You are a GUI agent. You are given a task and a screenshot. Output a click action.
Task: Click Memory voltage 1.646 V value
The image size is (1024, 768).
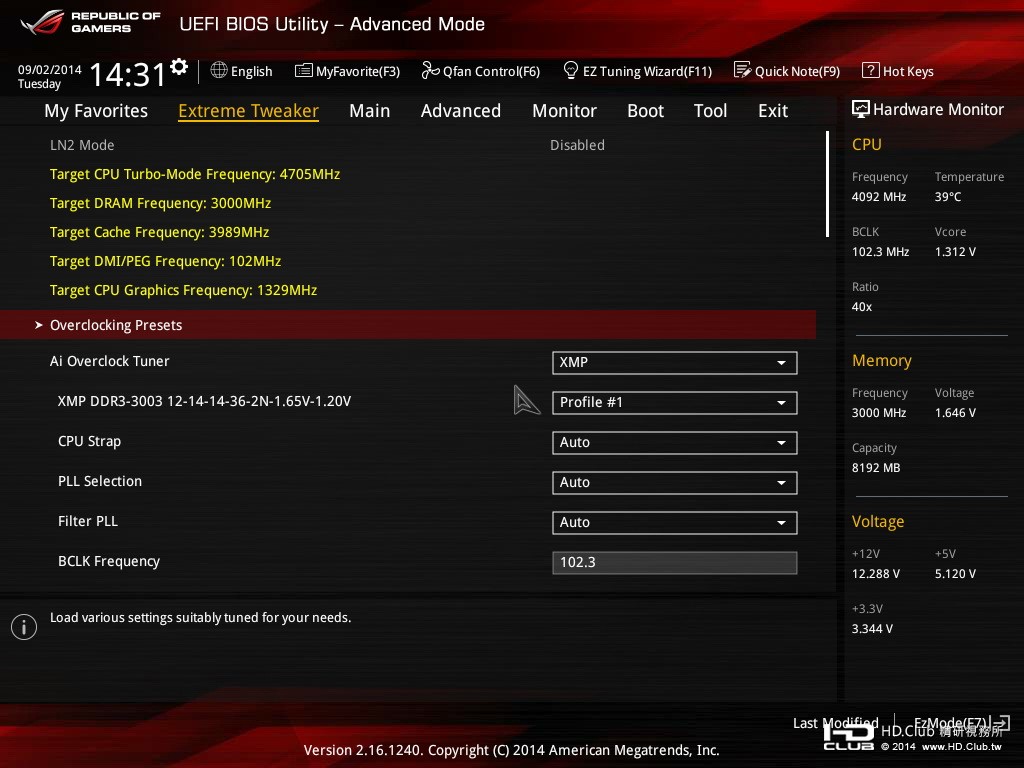[x=955, y=413]
